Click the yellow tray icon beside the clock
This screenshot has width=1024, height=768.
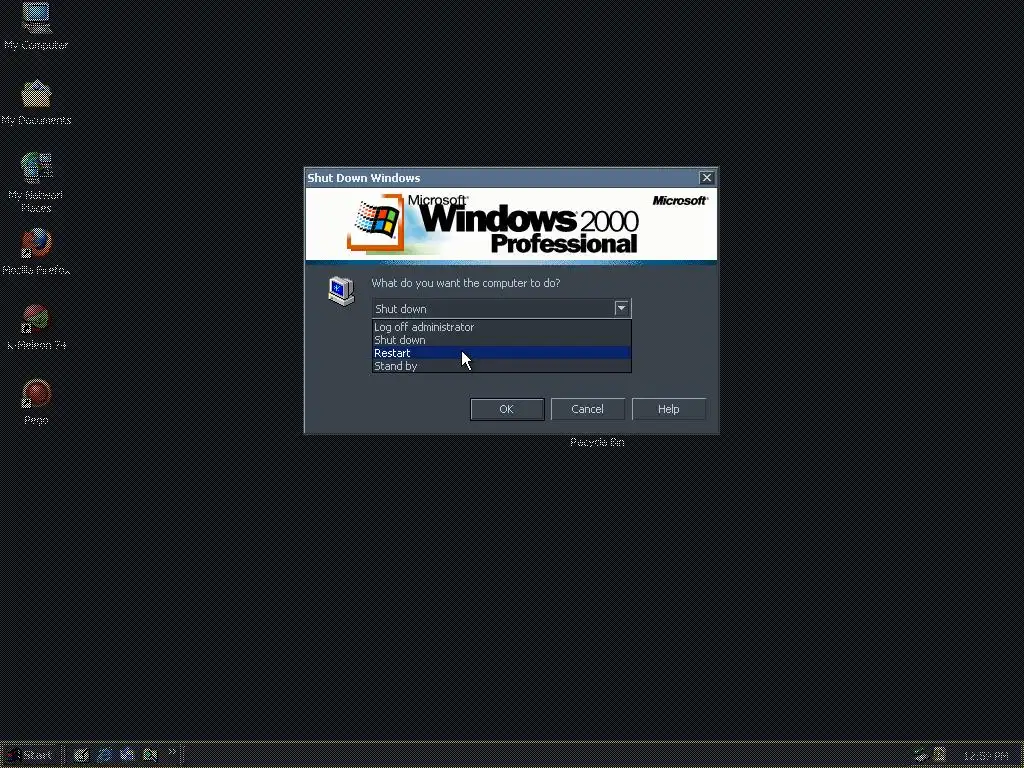tap(940, 755)
